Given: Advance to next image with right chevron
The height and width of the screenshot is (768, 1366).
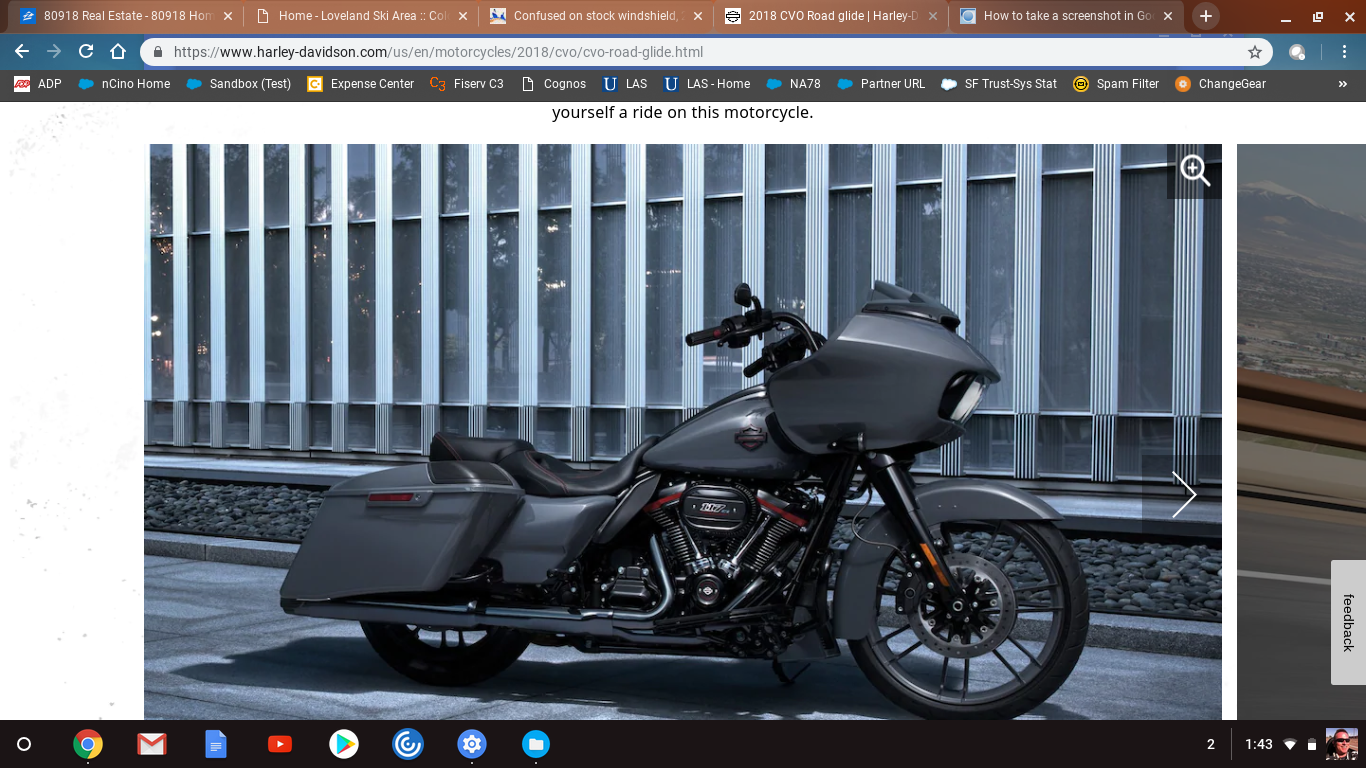Looking at the screenshot, I should [1183, 495].
